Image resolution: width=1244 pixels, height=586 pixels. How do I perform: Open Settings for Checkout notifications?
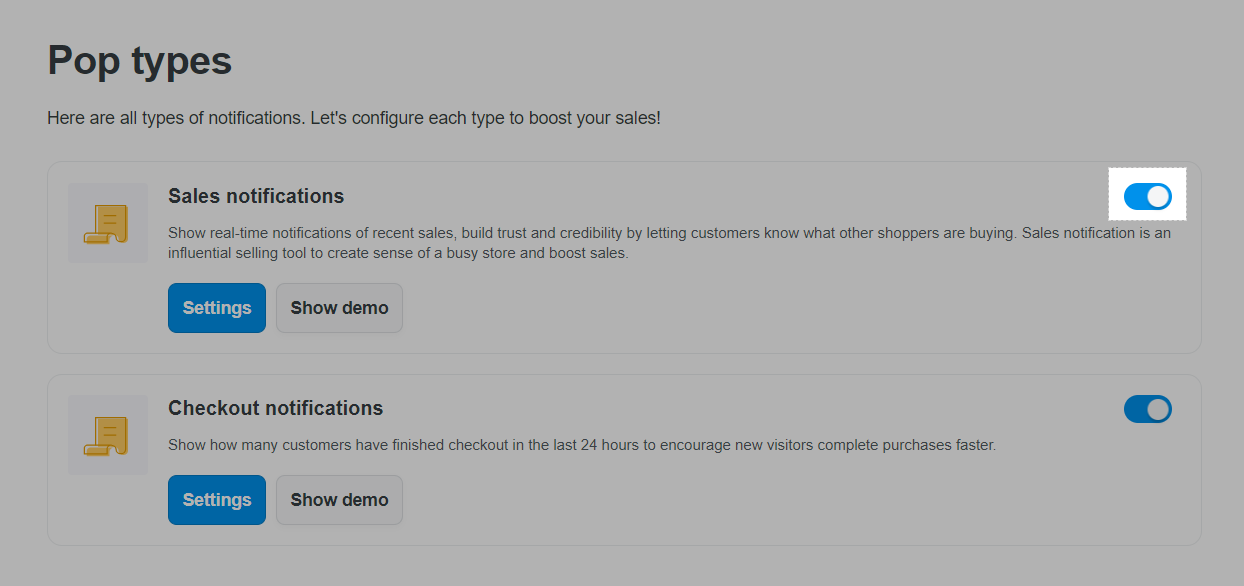tap(217, 500)
